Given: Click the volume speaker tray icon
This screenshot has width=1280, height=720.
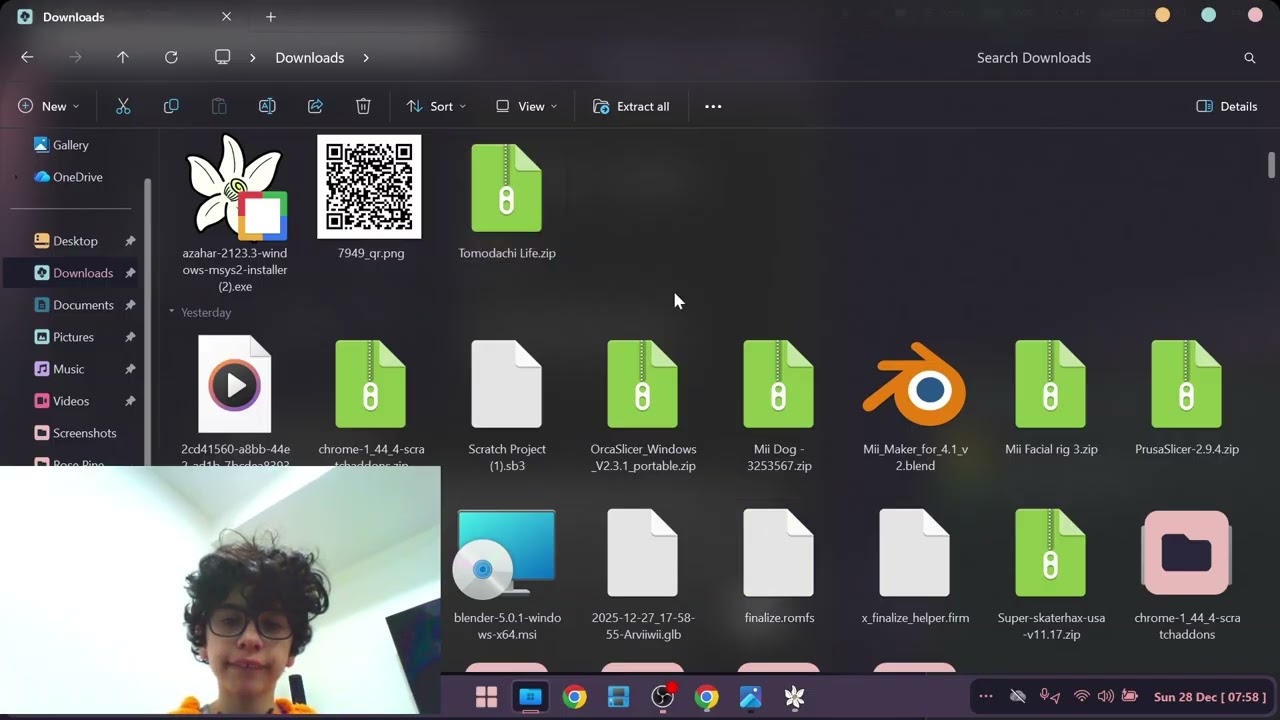Looking at the screenshot, I should [x=1105, y=696].
